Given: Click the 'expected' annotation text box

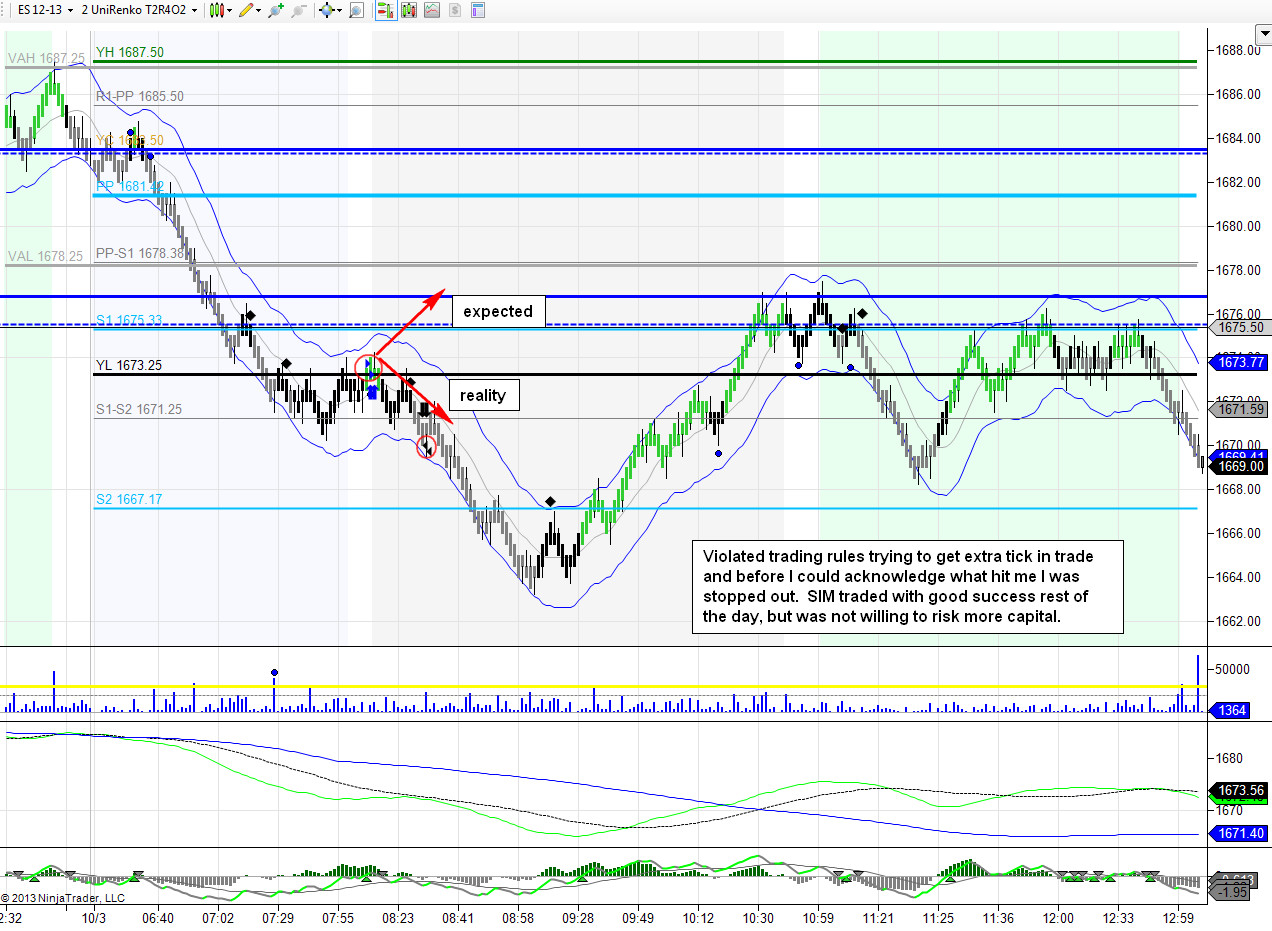Looking at the screenshot, I should pyautogui.click(x=498, y=311).
